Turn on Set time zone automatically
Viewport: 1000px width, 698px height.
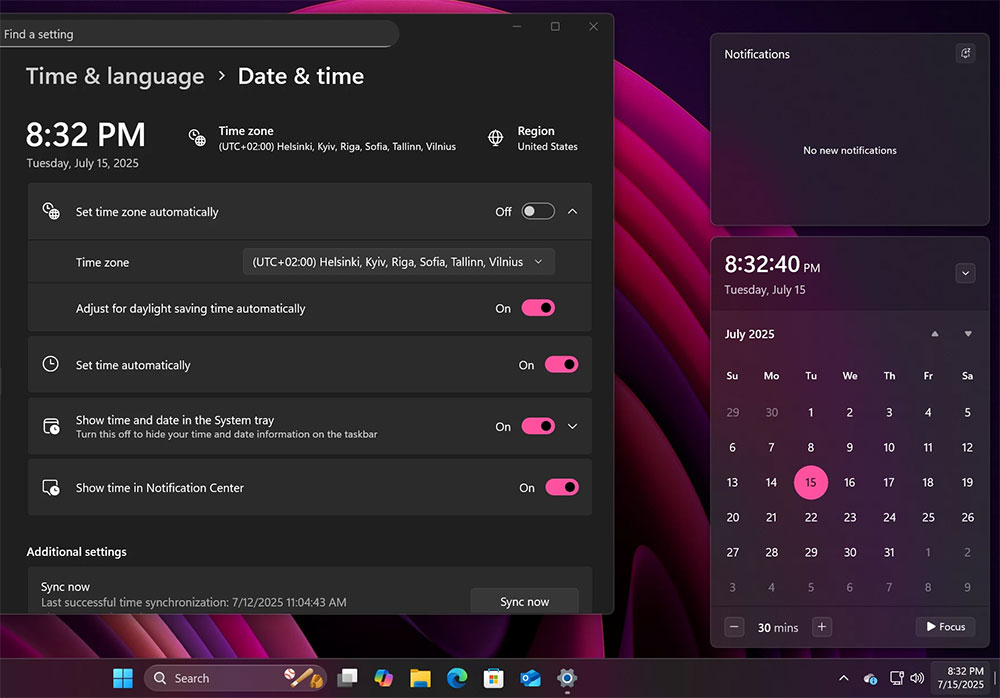[x=538, y=211]
